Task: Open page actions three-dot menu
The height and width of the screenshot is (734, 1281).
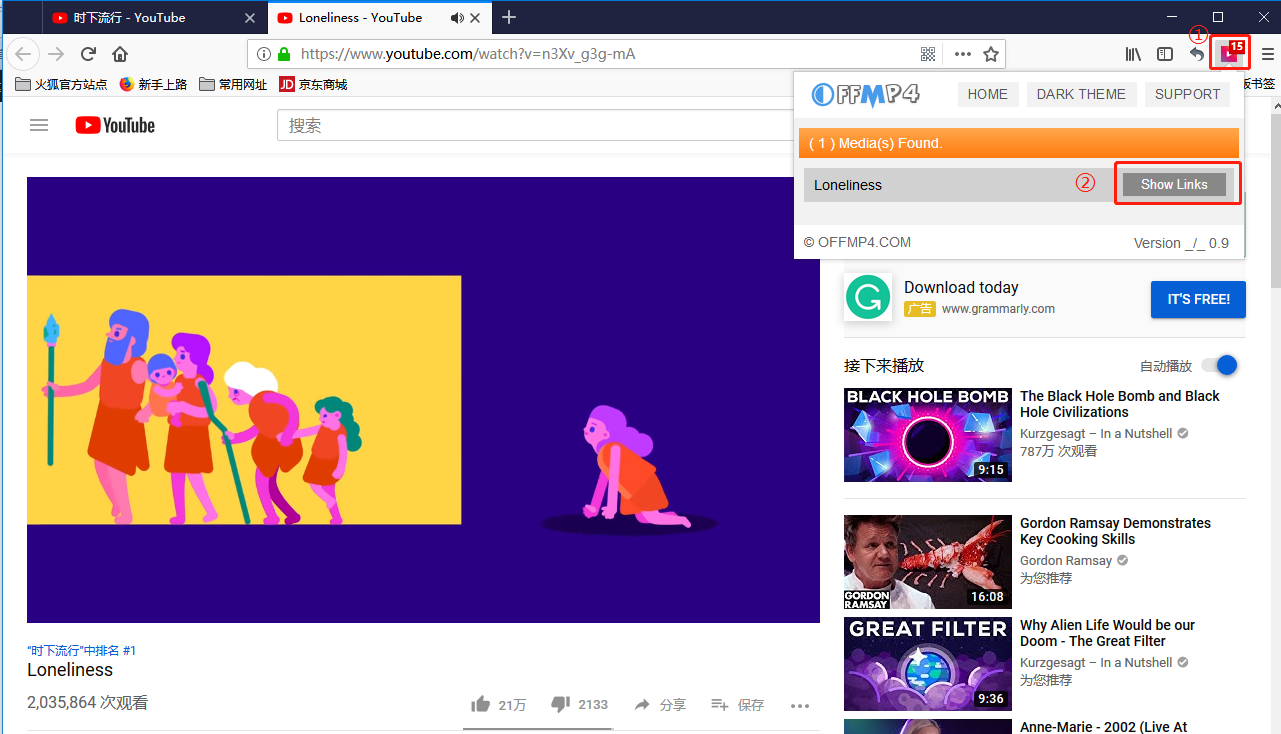Action: [x=962, y=54]
